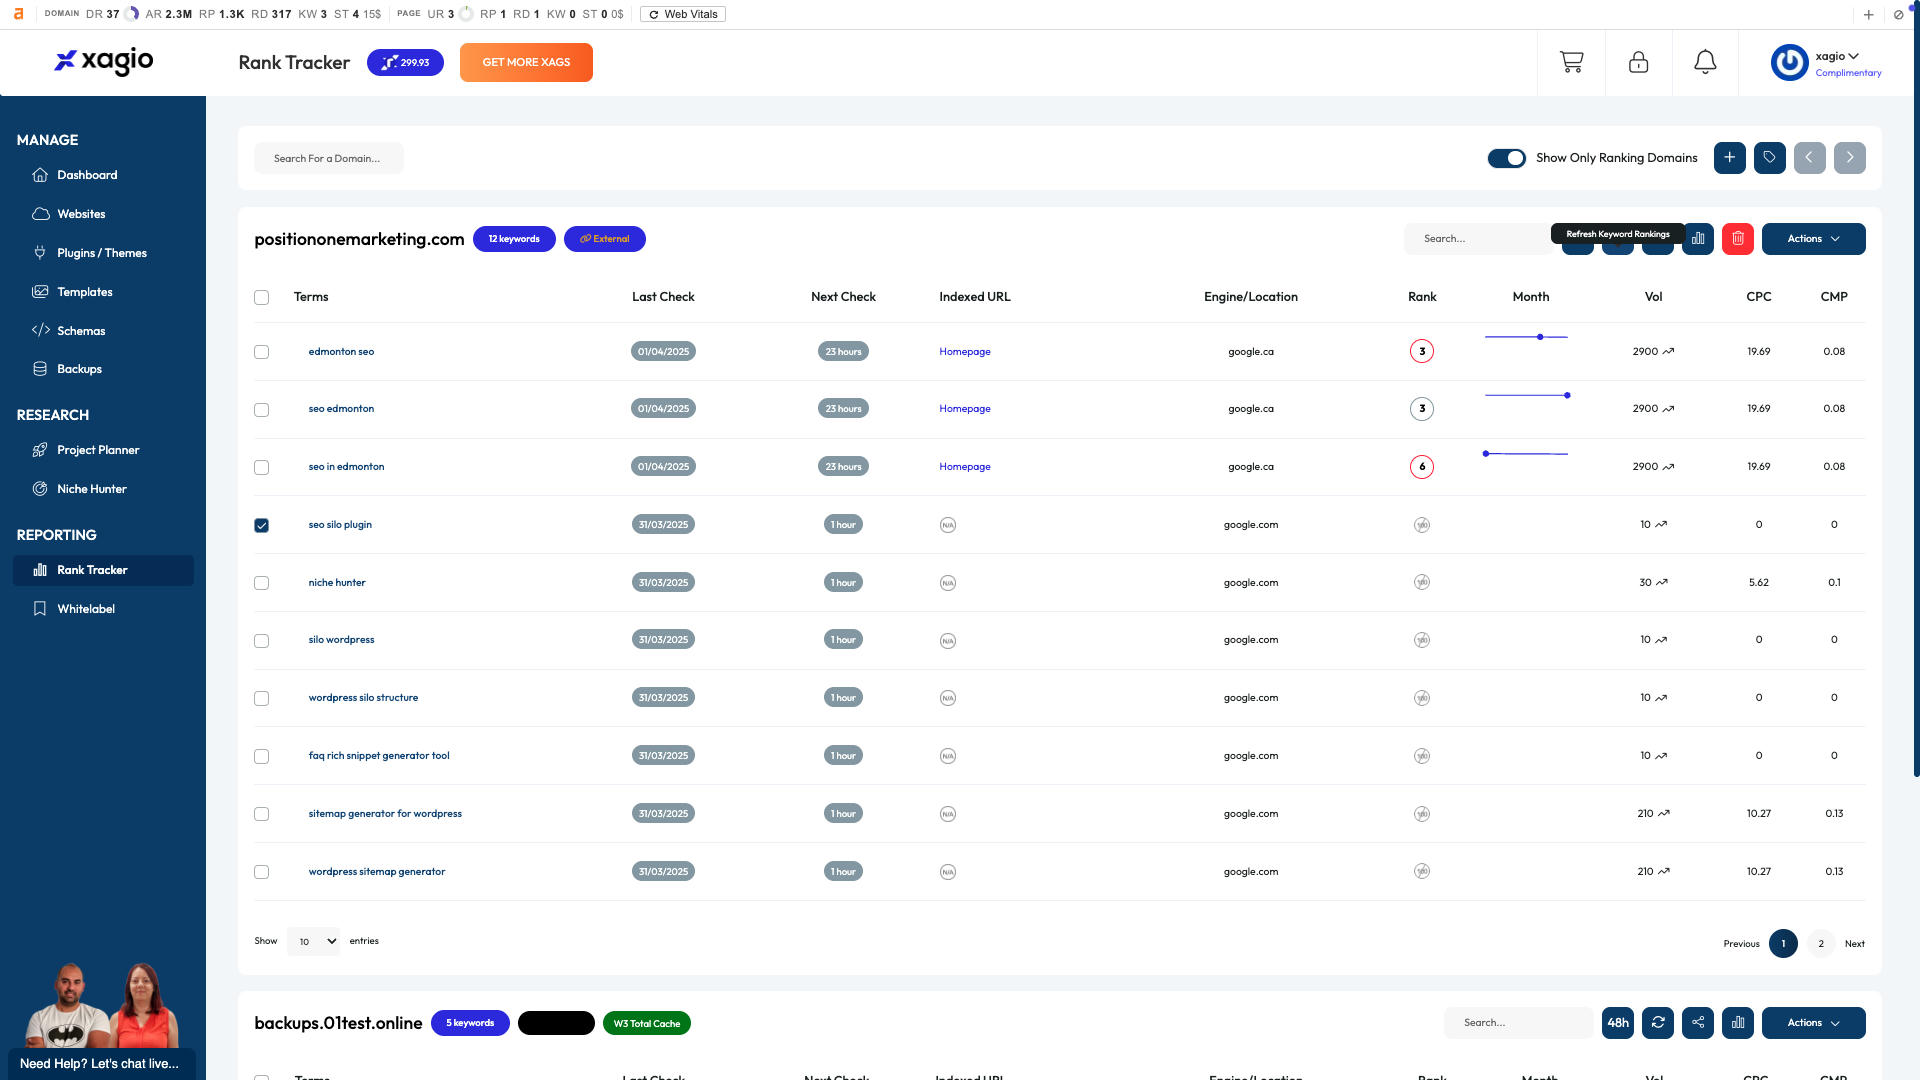Expand the xagio account menu
Screen dimensions: 1920x1080
(1837, 56)
